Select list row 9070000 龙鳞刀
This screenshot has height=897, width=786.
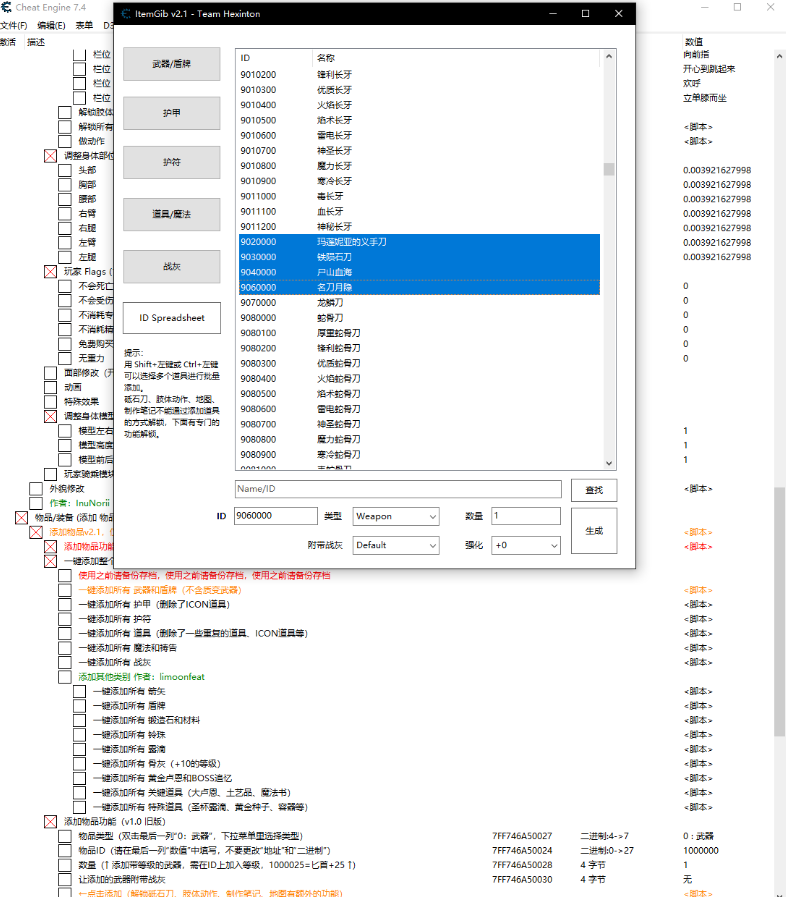click(419, 303)
